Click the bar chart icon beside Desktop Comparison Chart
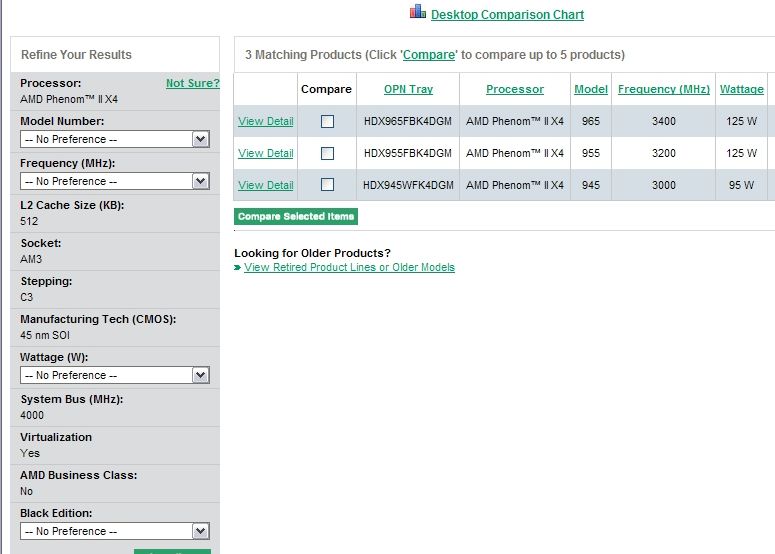 click(x=418, y=11)
